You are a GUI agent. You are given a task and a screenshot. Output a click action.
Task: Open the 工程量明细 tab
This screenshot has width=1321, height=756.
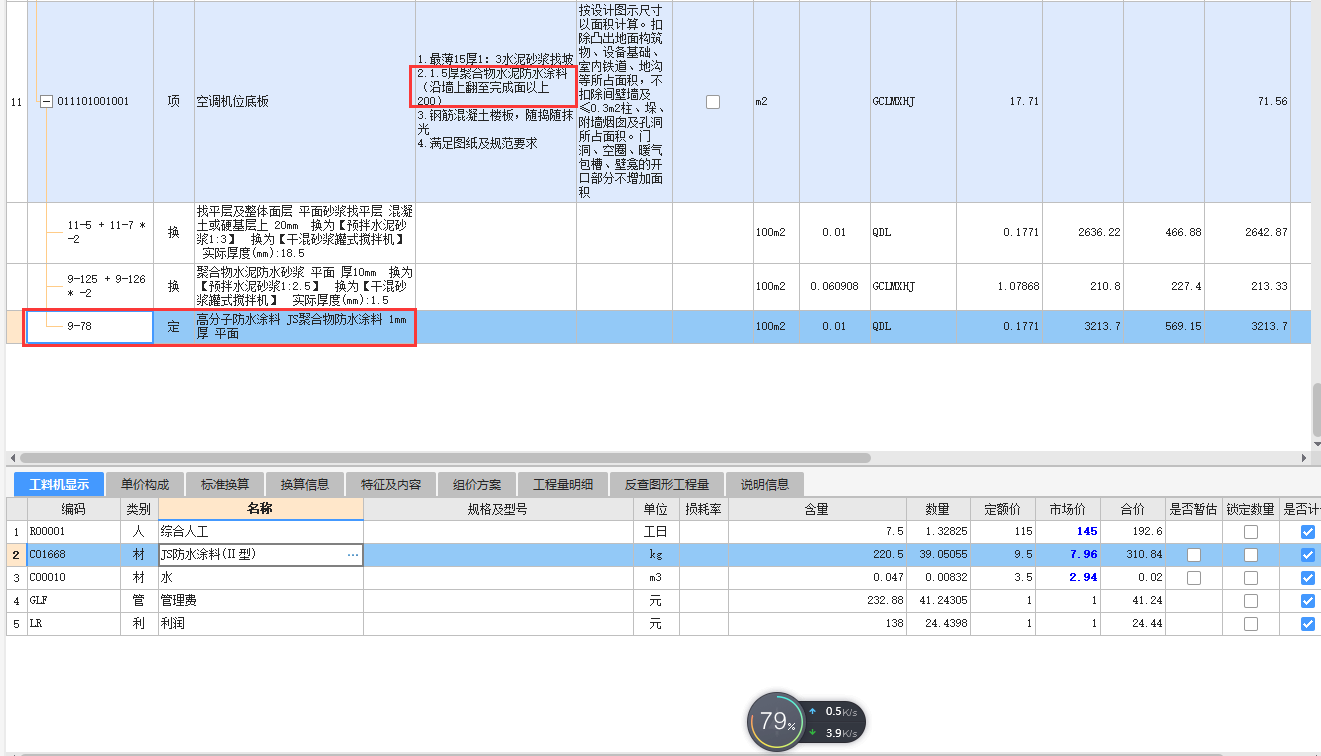[x=563, y=485]
